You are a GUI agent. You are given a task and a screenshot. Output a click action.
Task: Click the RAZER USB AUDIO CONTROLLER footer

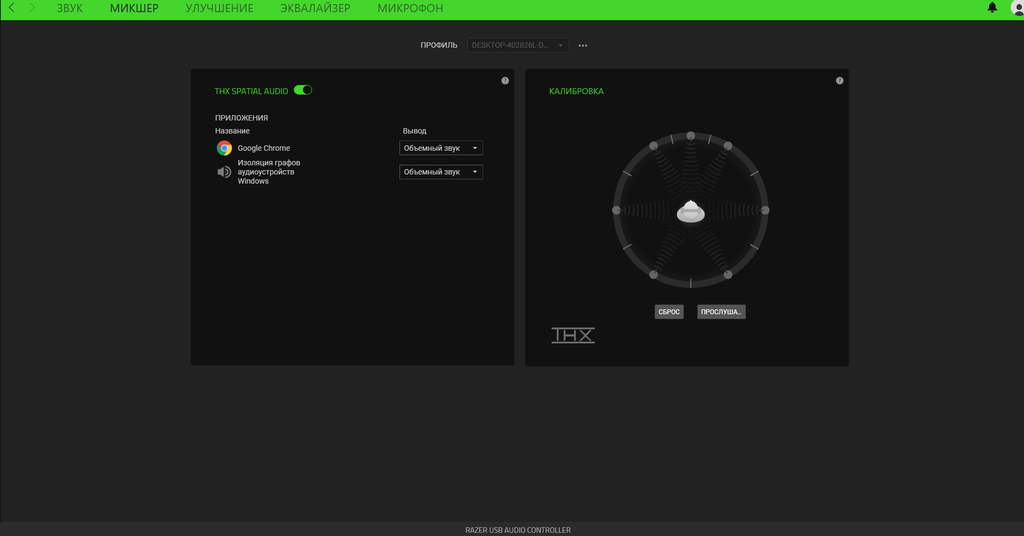pyautogui.click(x=518, y=530)
